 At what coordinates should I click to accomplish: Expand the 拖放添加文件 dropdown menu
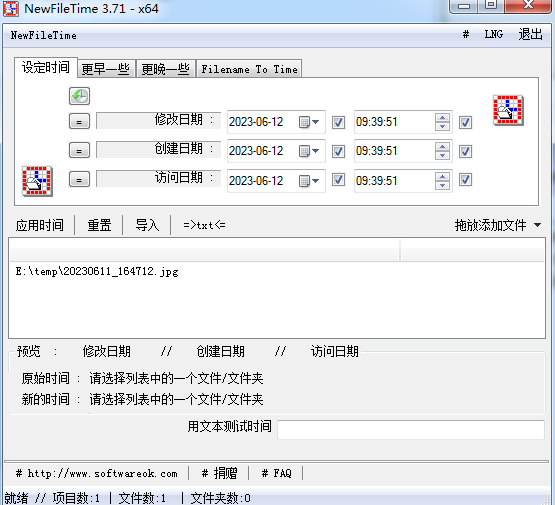pos(538,225)
